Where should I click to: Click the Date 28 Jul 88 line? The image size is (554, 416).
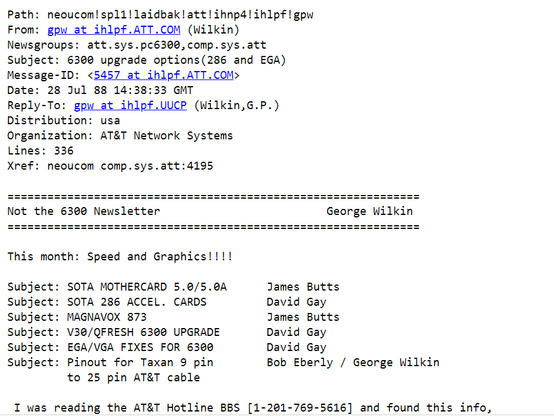click(100, 90)
